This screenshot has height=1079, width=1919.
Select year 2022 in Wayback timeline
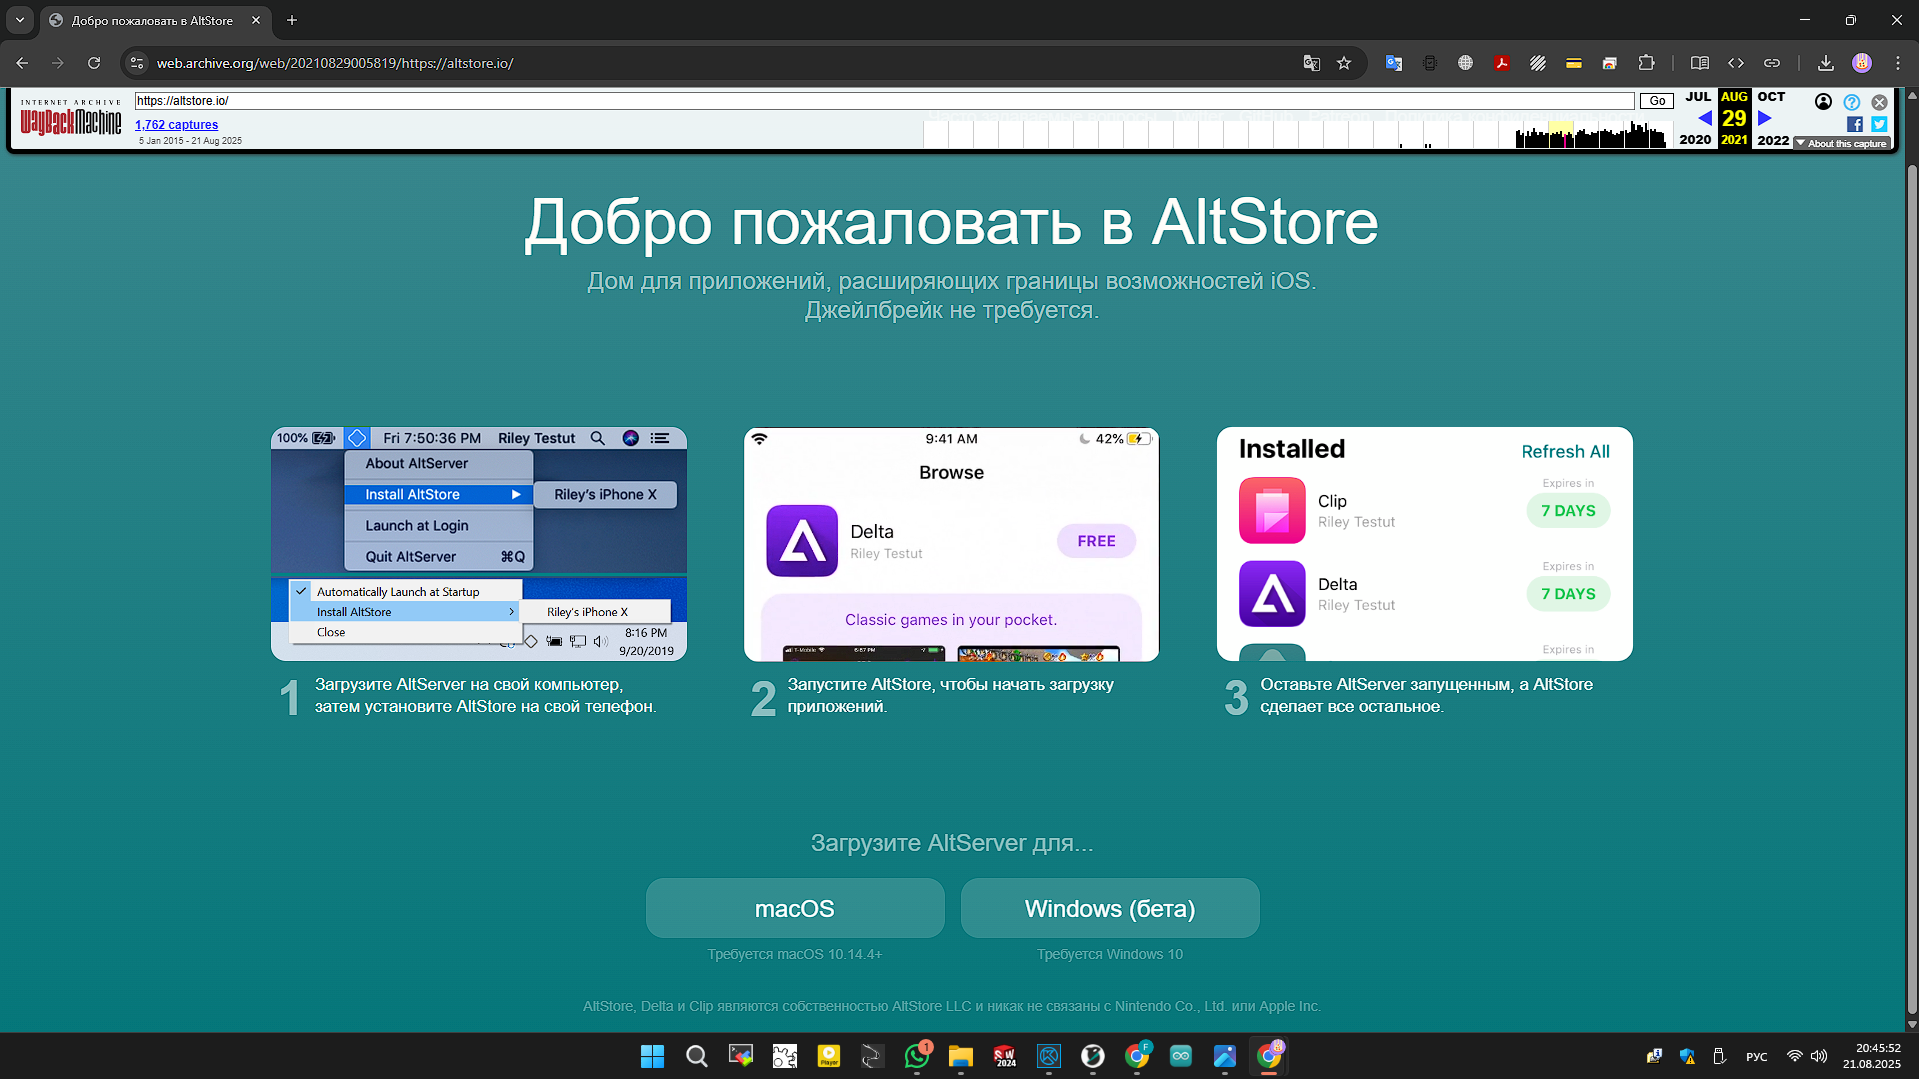pos(1773,140)
